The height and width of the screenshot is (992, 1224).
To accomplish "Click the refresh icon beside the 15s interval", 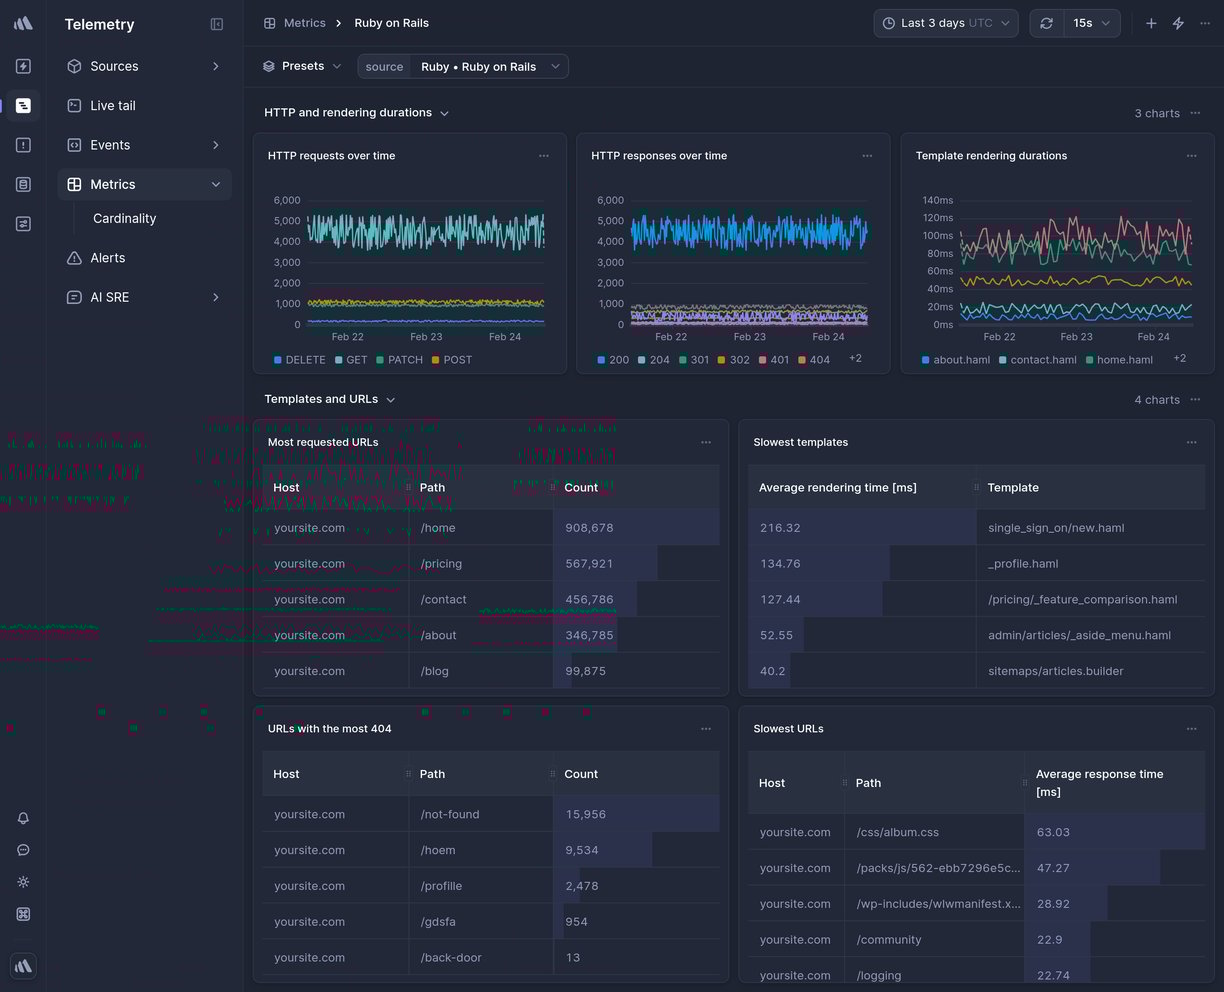I will pyautogui.click(x=1046, y=22).
